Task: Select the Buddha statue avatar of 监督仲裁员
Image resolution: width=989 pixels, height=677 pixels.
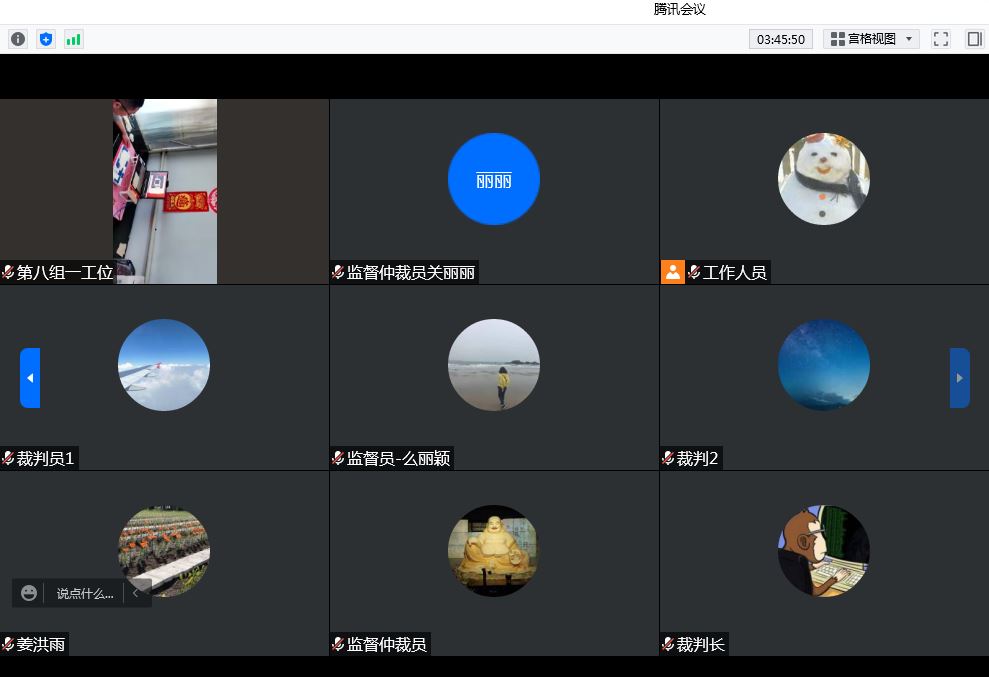Action: pyautogui.click(x=493, y=551)
